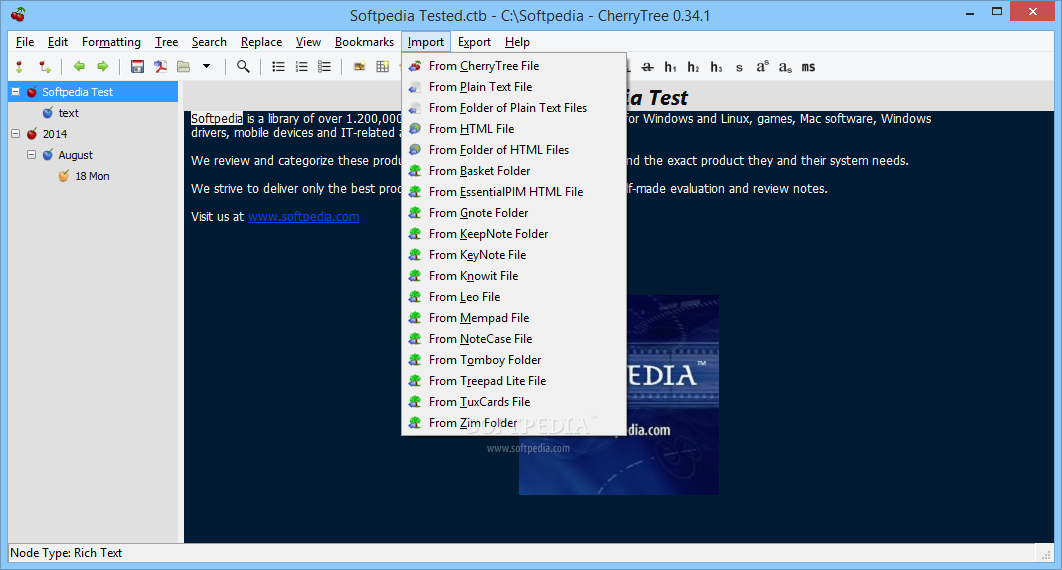Open the Formatting menu
This screenshot has height=570, width=1062.
[x=111, y=42]
